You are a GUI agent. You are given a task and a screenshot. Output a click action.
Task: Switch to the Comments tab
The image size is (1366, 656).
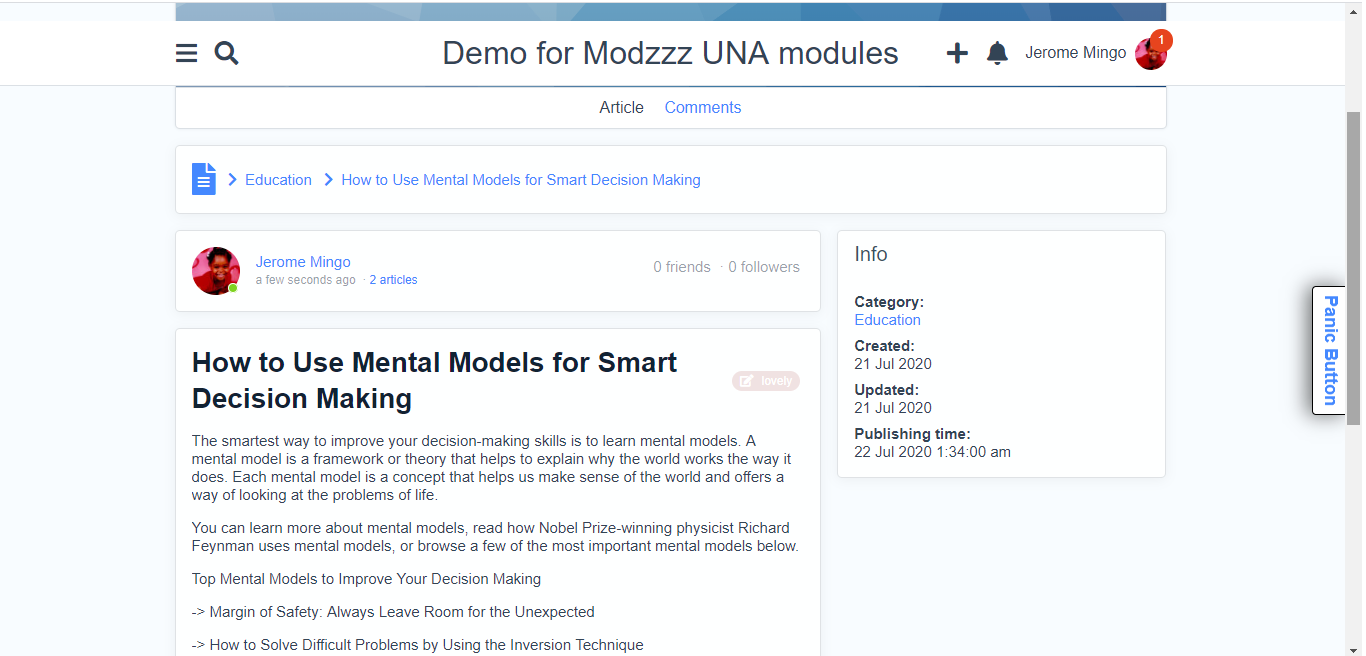[703, 107]
